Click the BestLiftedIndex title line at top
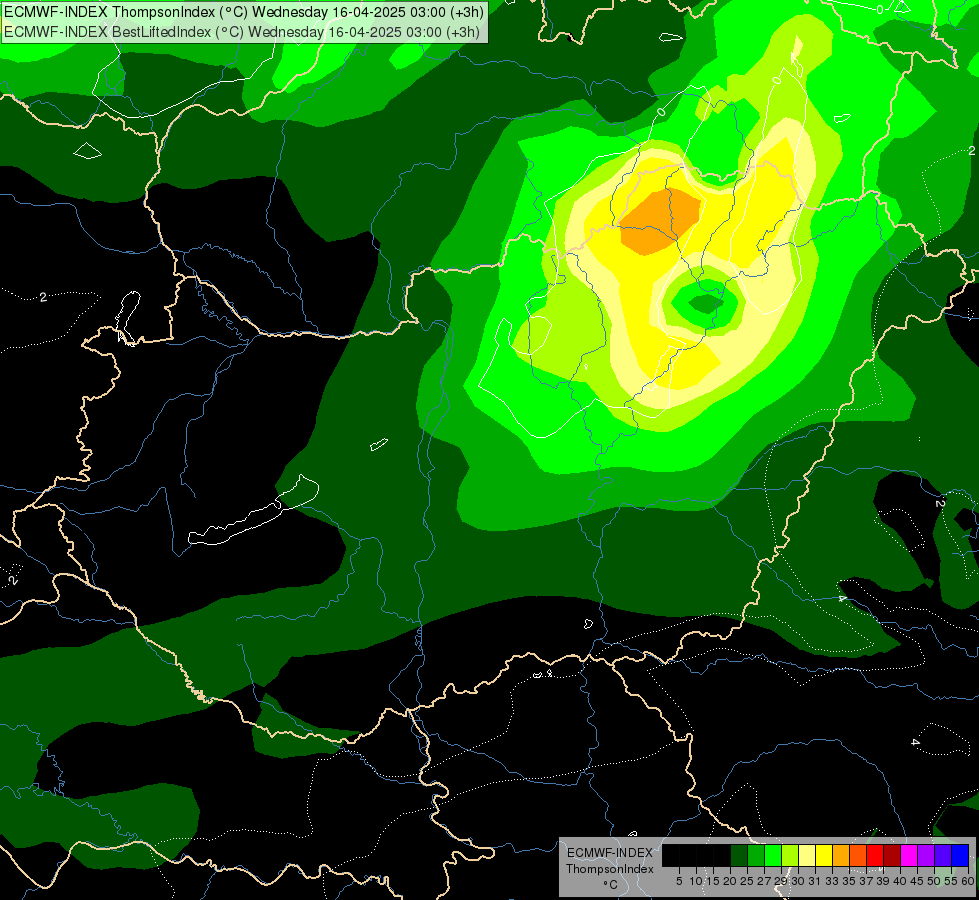The image size is (979, 900). 242,31
